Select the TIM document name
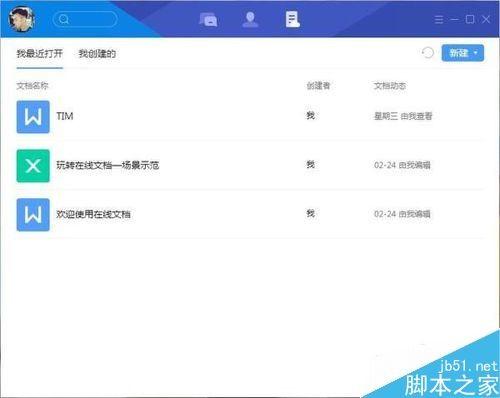 (65, 116)
